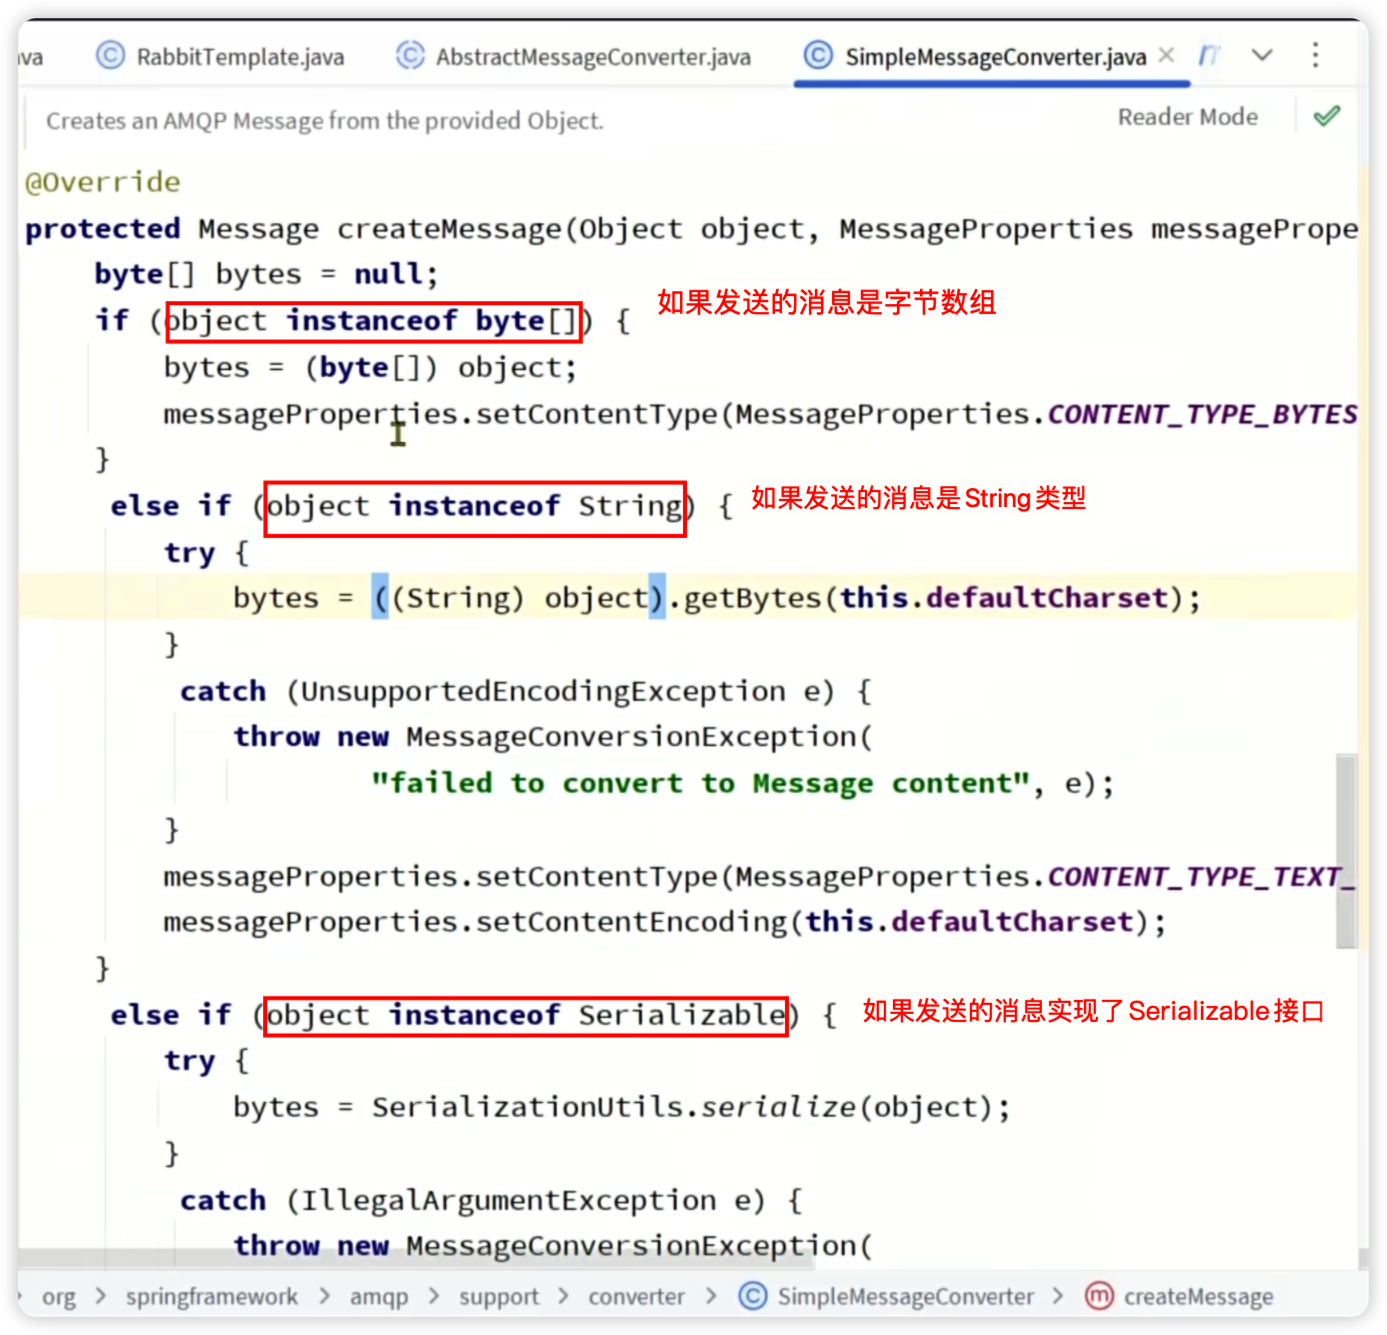Open the hidden tabs dropdown chevron
The width and height of the screenshot is (1387, 1335).
pyautogui.click(x=1262, y=56)
